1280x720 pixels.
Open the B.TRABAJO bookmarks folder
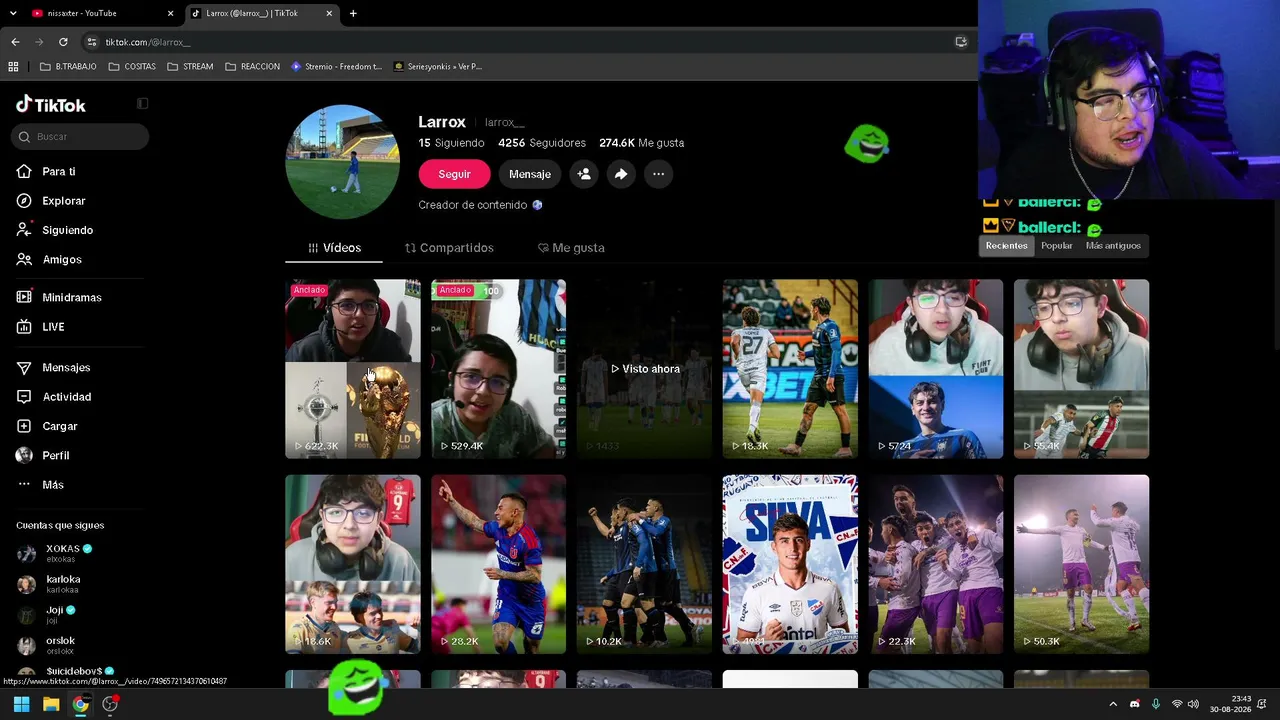(x=68, y=67)
